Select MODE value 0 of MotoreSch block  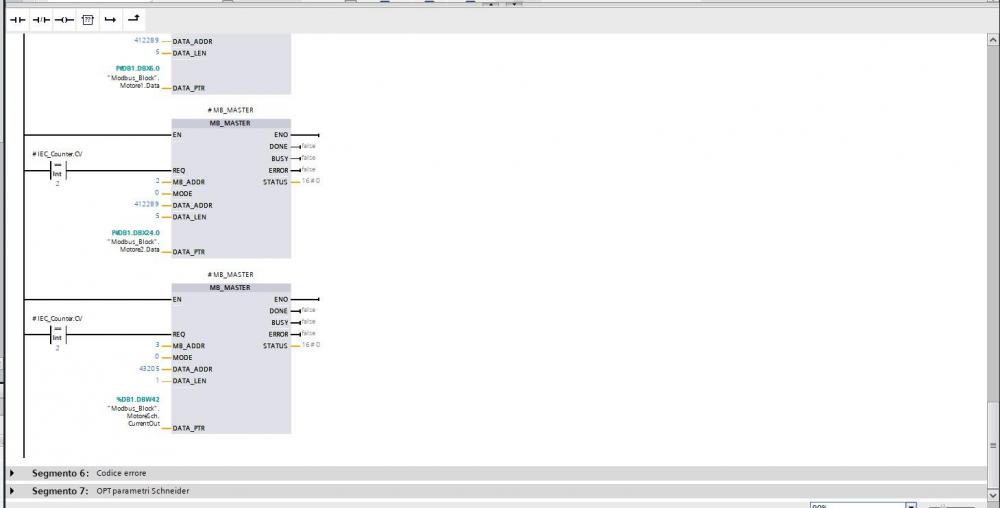tap(157, 356)
